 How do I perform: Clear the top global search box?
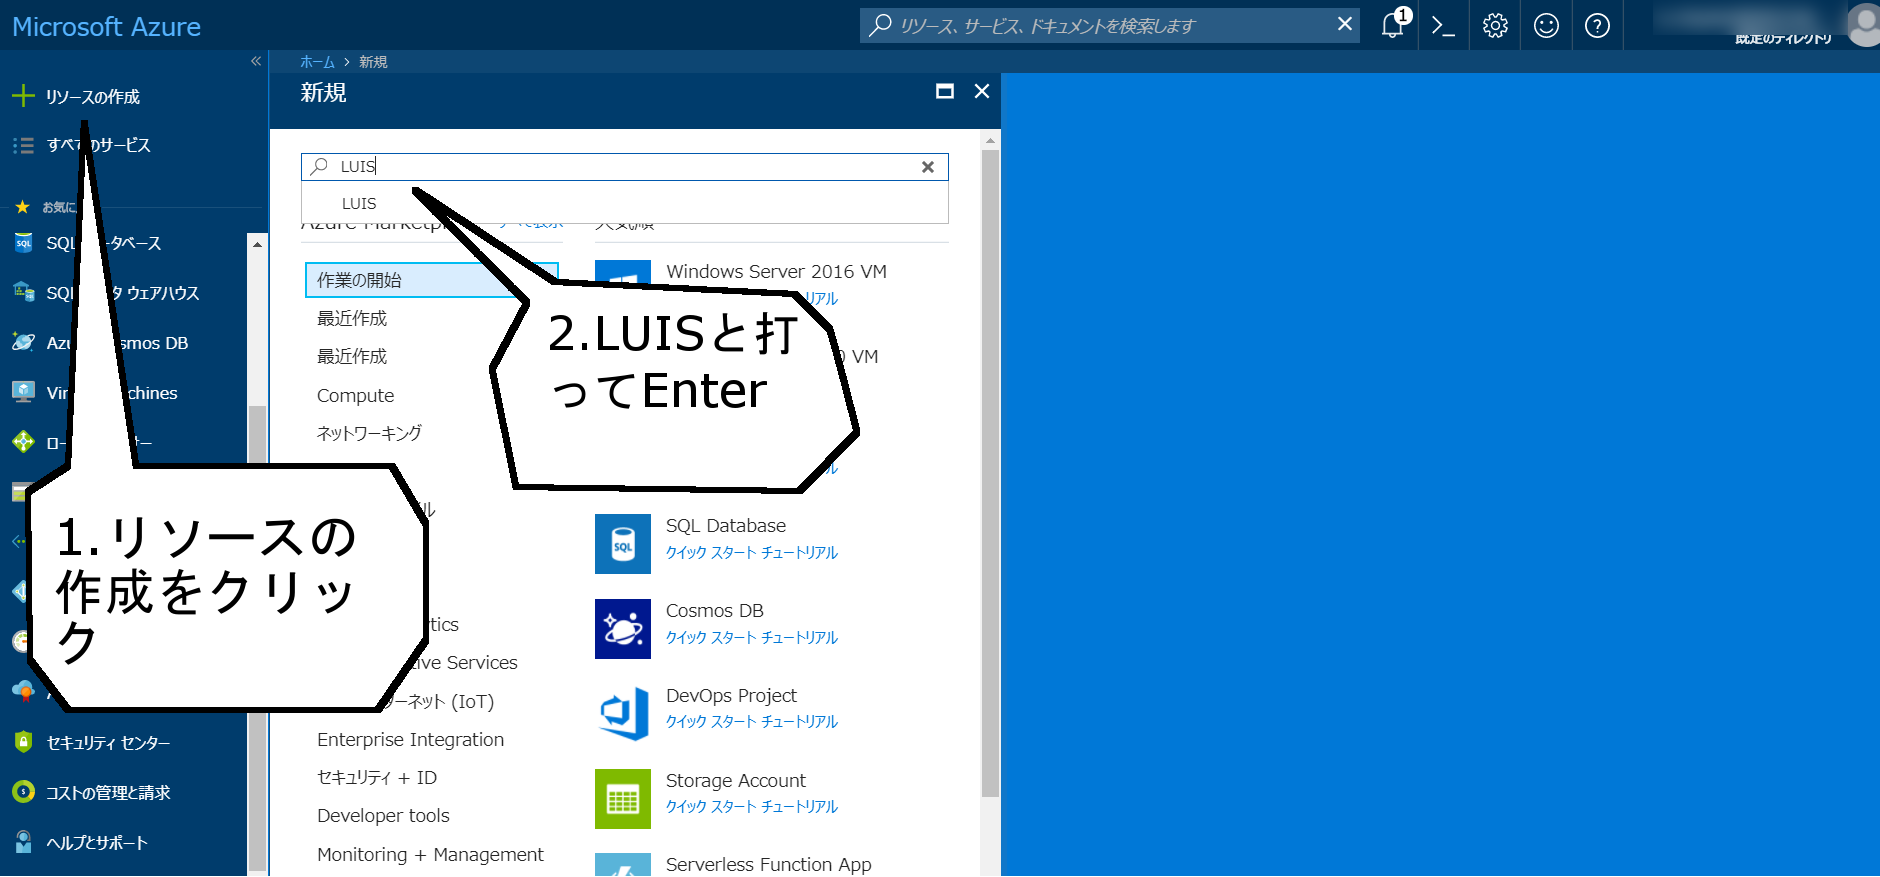pos(1345,24)
